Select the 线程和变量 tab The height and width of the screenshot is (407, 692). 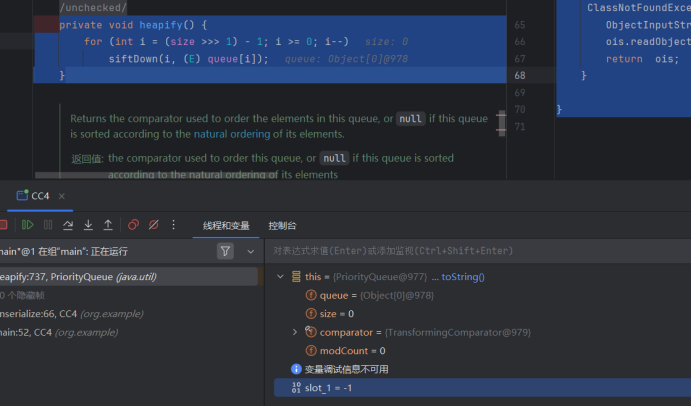pos(226,226)
